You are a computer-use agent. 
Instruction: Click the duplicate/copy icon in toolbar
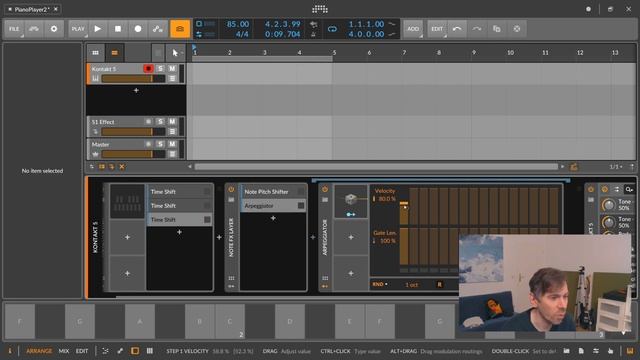[x=497, y=29]
